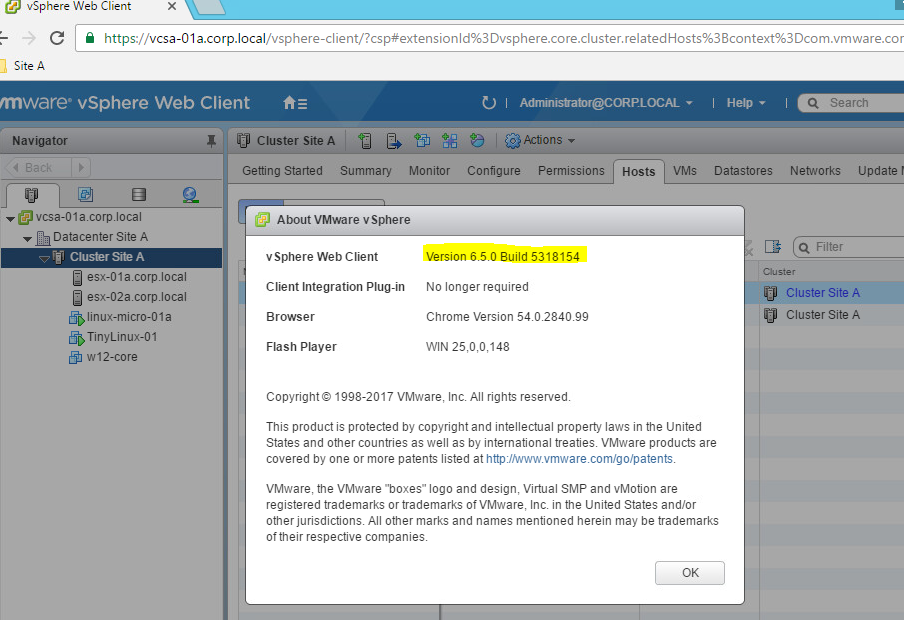Click the cluster icon in the object title bar
This screenshot has width=904, height=620.
pyautogui.click(x=243, y=140)
